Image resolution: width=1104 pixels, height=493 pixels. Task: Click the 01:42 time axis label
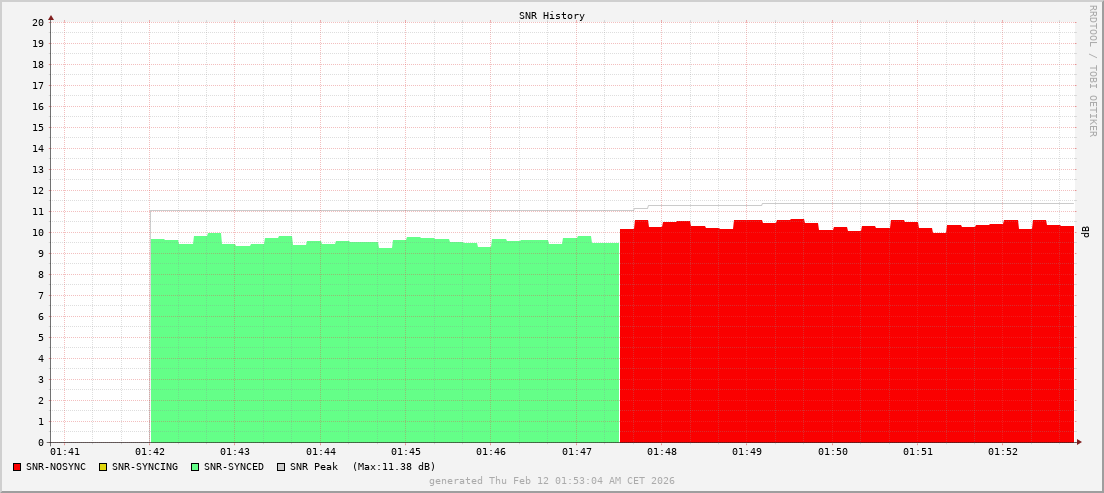click(150, 452)
